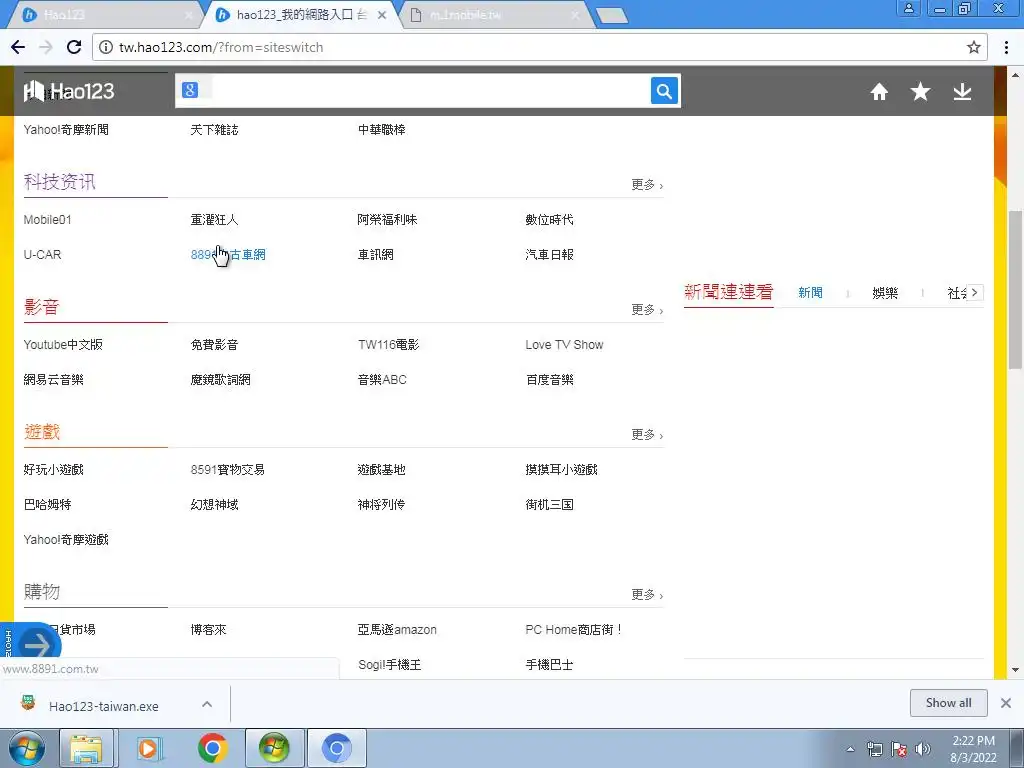The height and width of the screenshot is (768, 1024).
Task: Open the U-CAR link
Action: (x=42, y=255)
